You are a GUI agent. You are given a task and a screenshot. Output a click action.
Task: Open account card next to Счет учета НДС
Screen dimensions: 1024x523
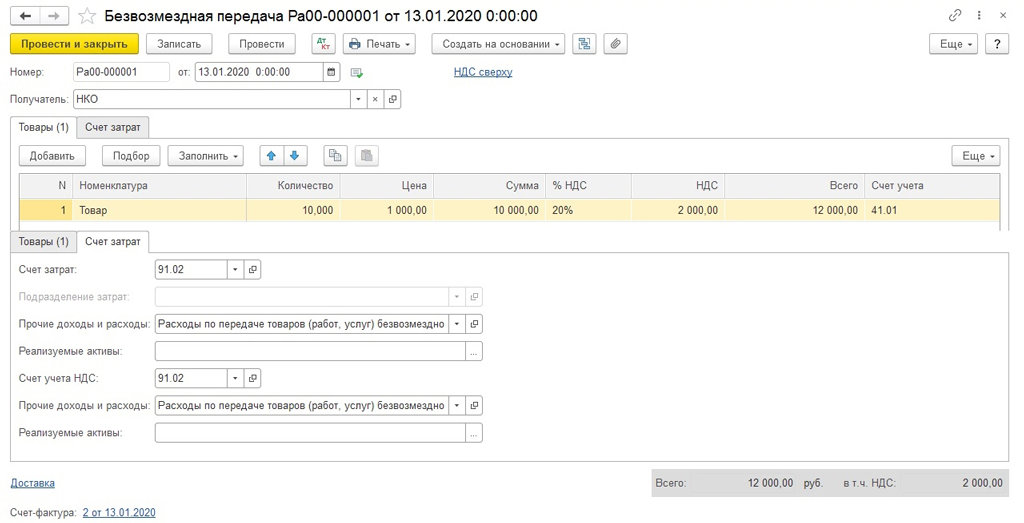[x=253, y=378]
